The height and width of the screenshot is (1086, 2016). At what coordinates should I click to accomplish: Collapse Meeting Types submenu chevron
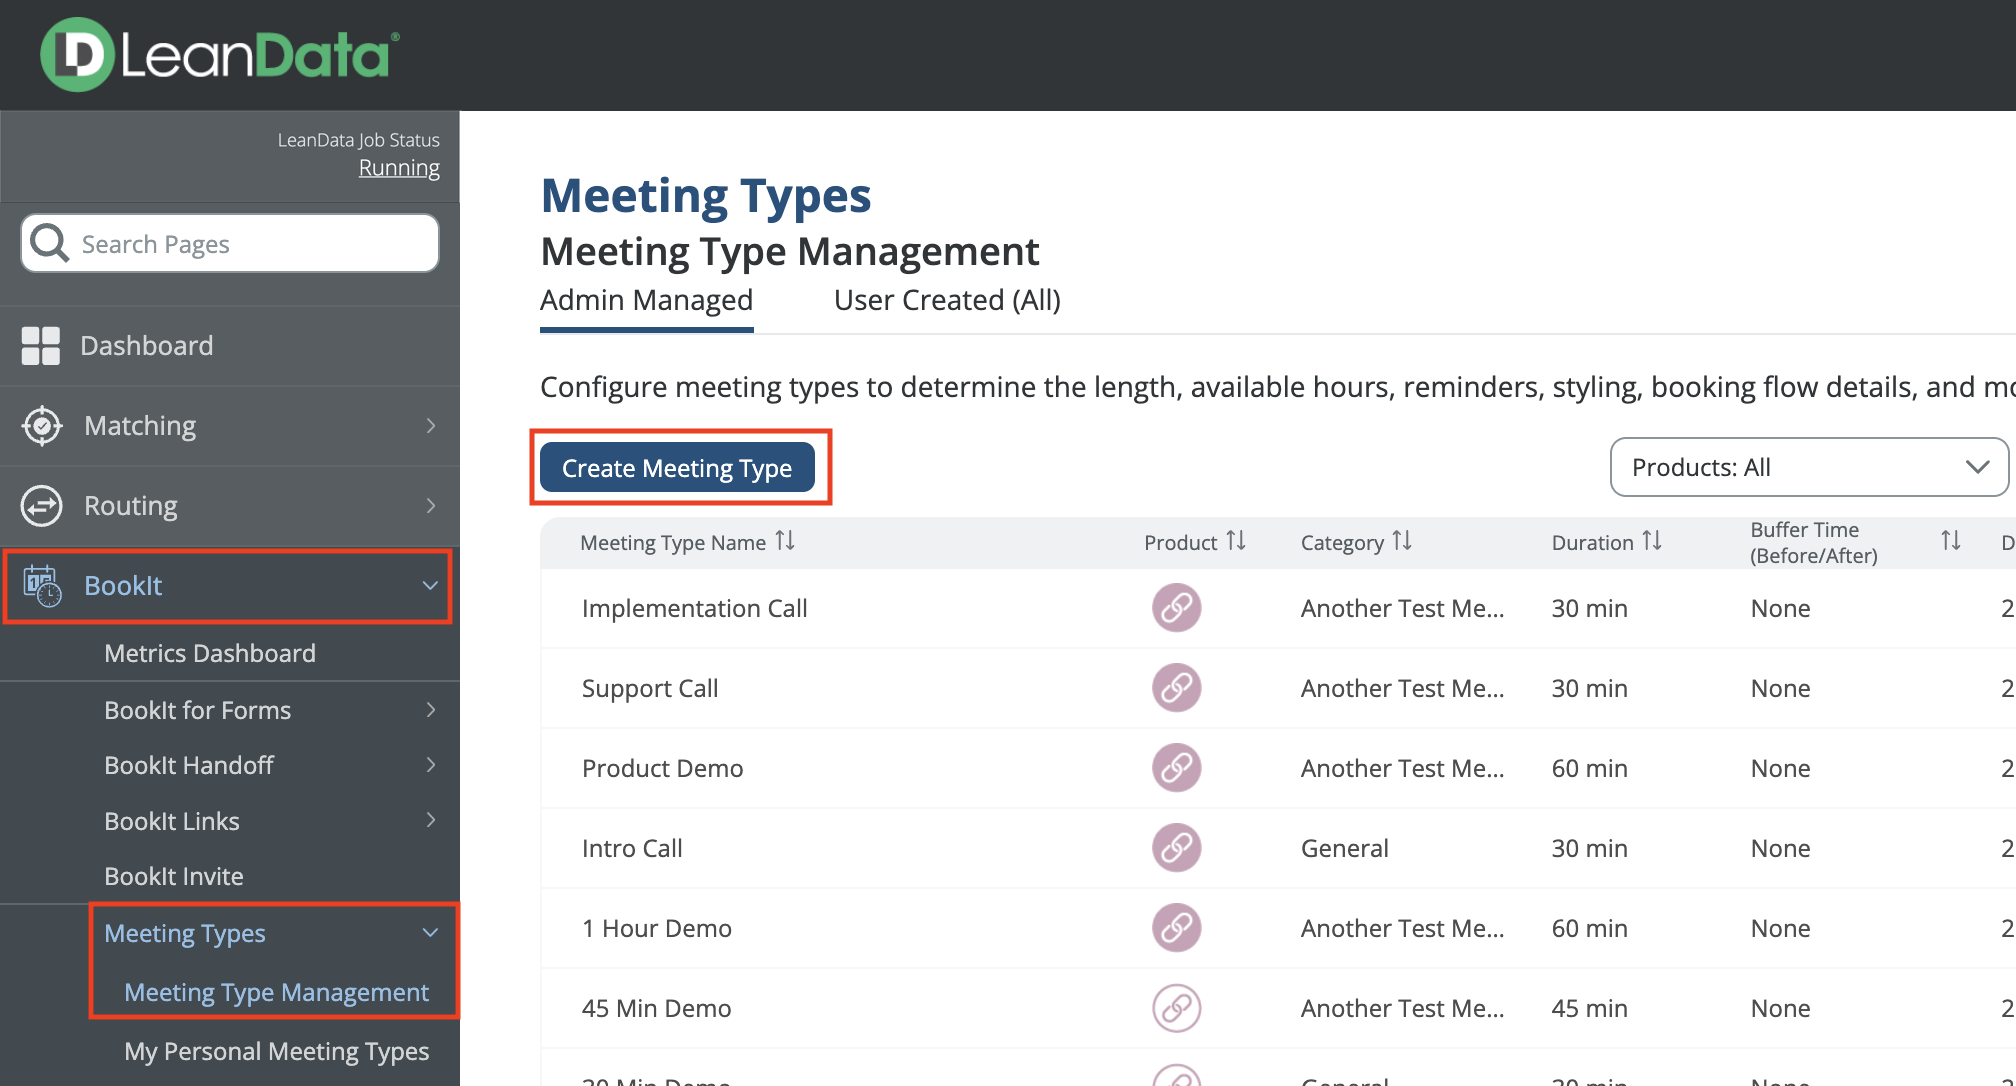click(431, 933)
